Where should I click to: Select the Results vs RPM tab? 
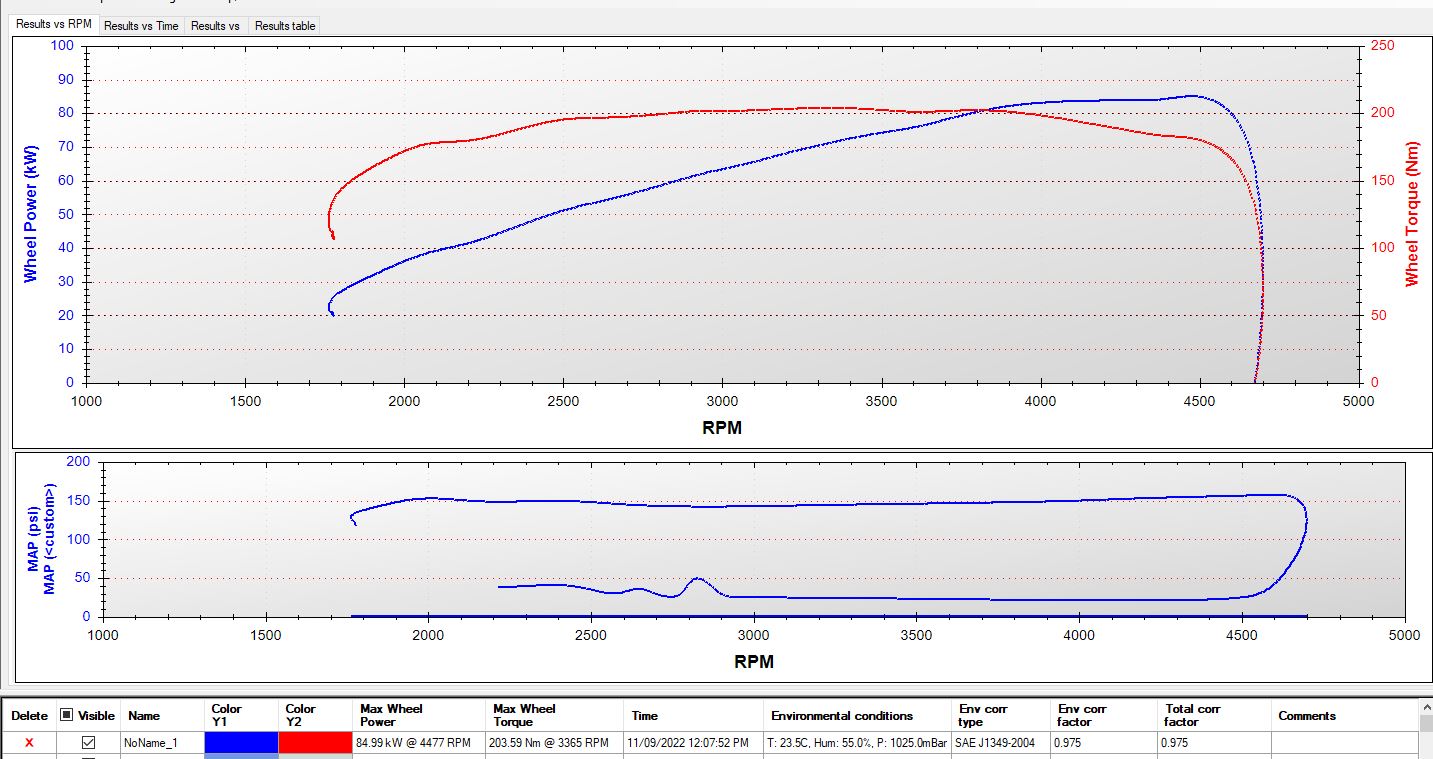[55, 23]
